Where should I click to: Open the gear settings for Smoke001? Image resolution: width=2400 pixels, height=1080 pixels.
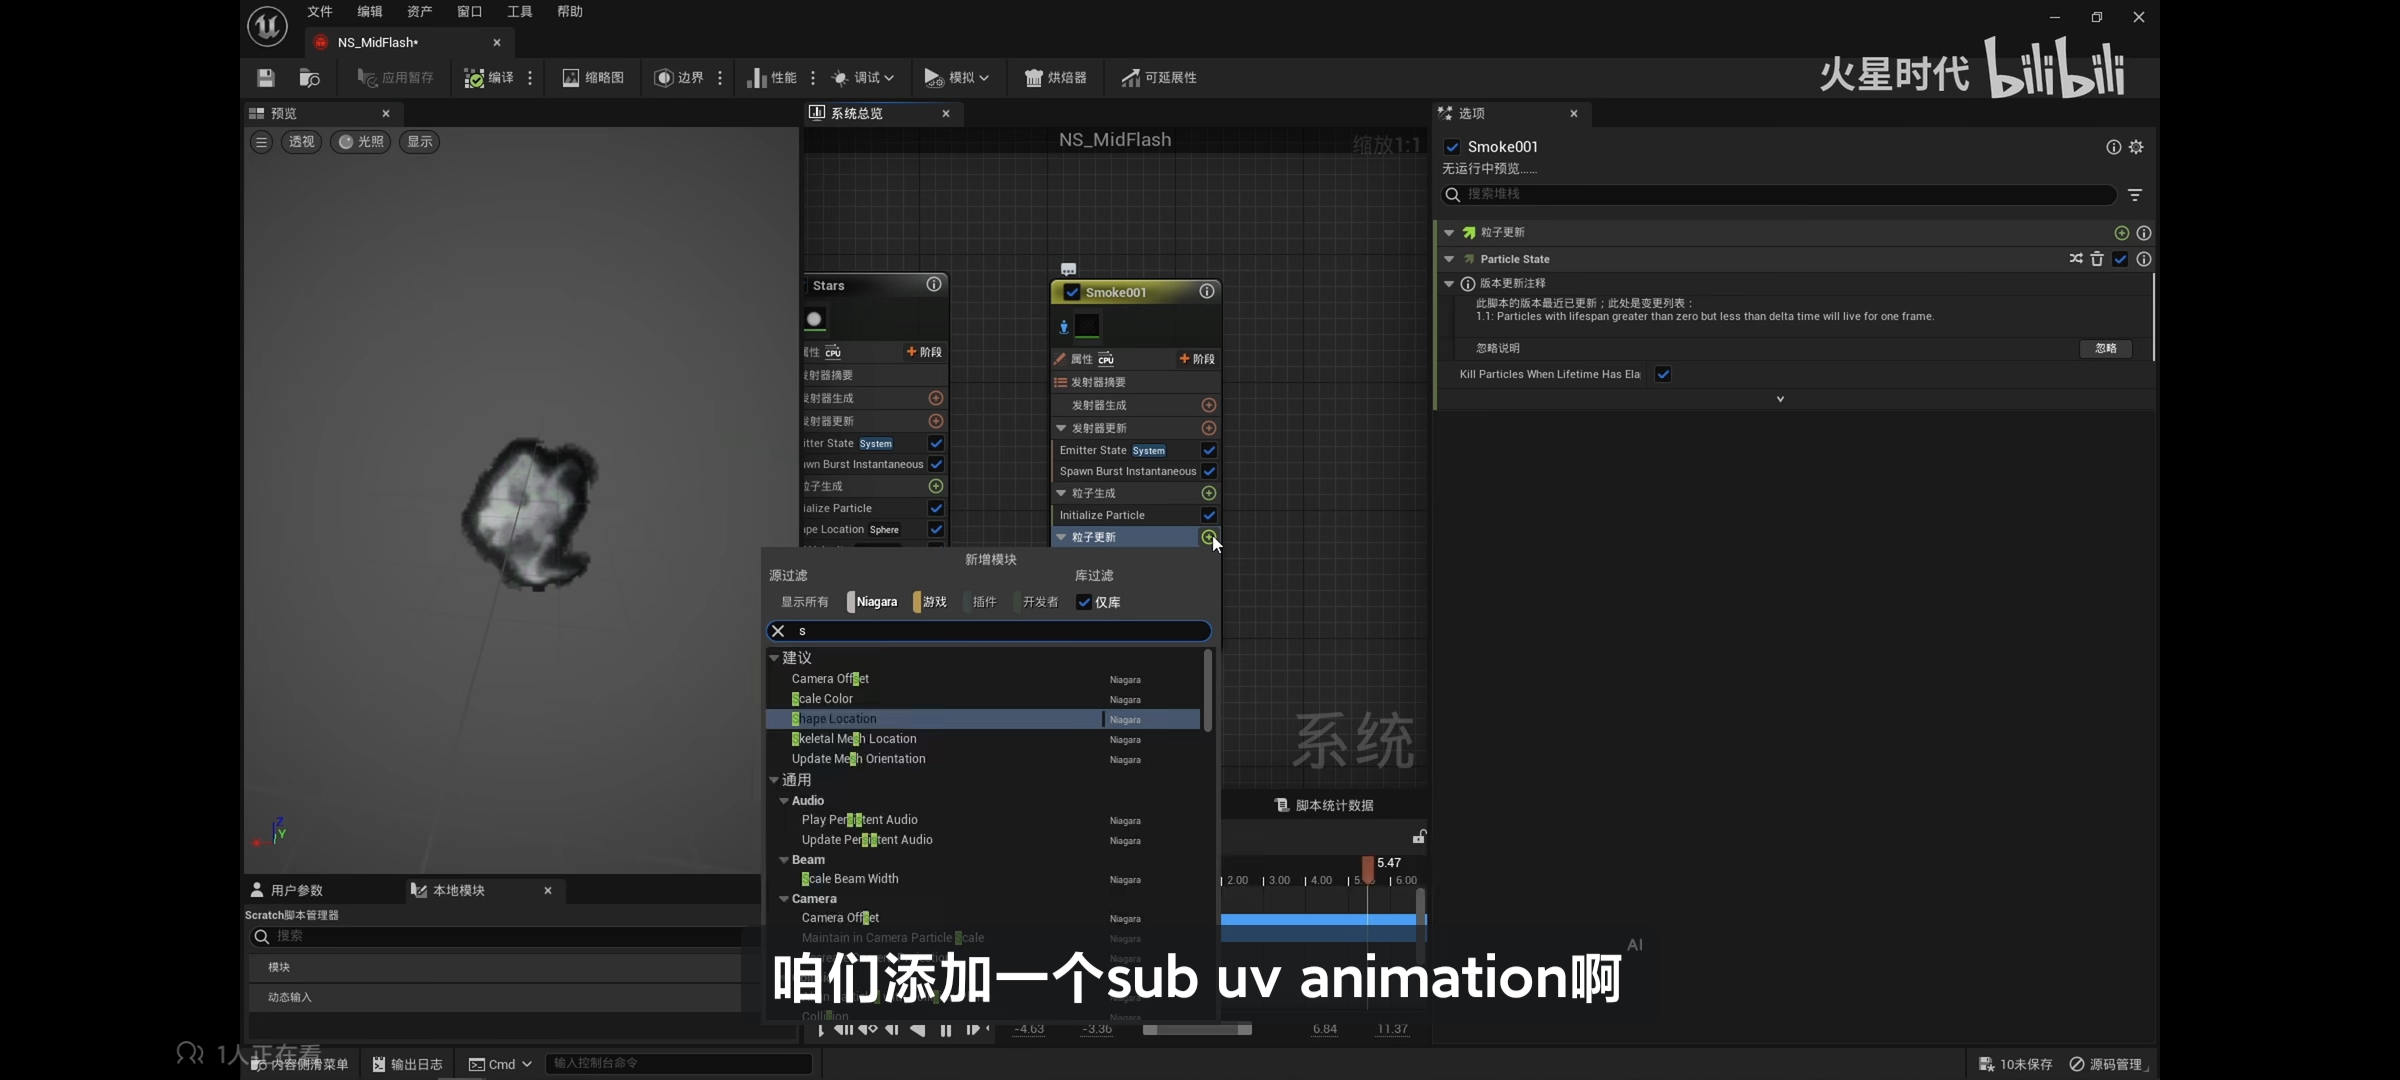pyautogui.click(x=2136, y=147)
